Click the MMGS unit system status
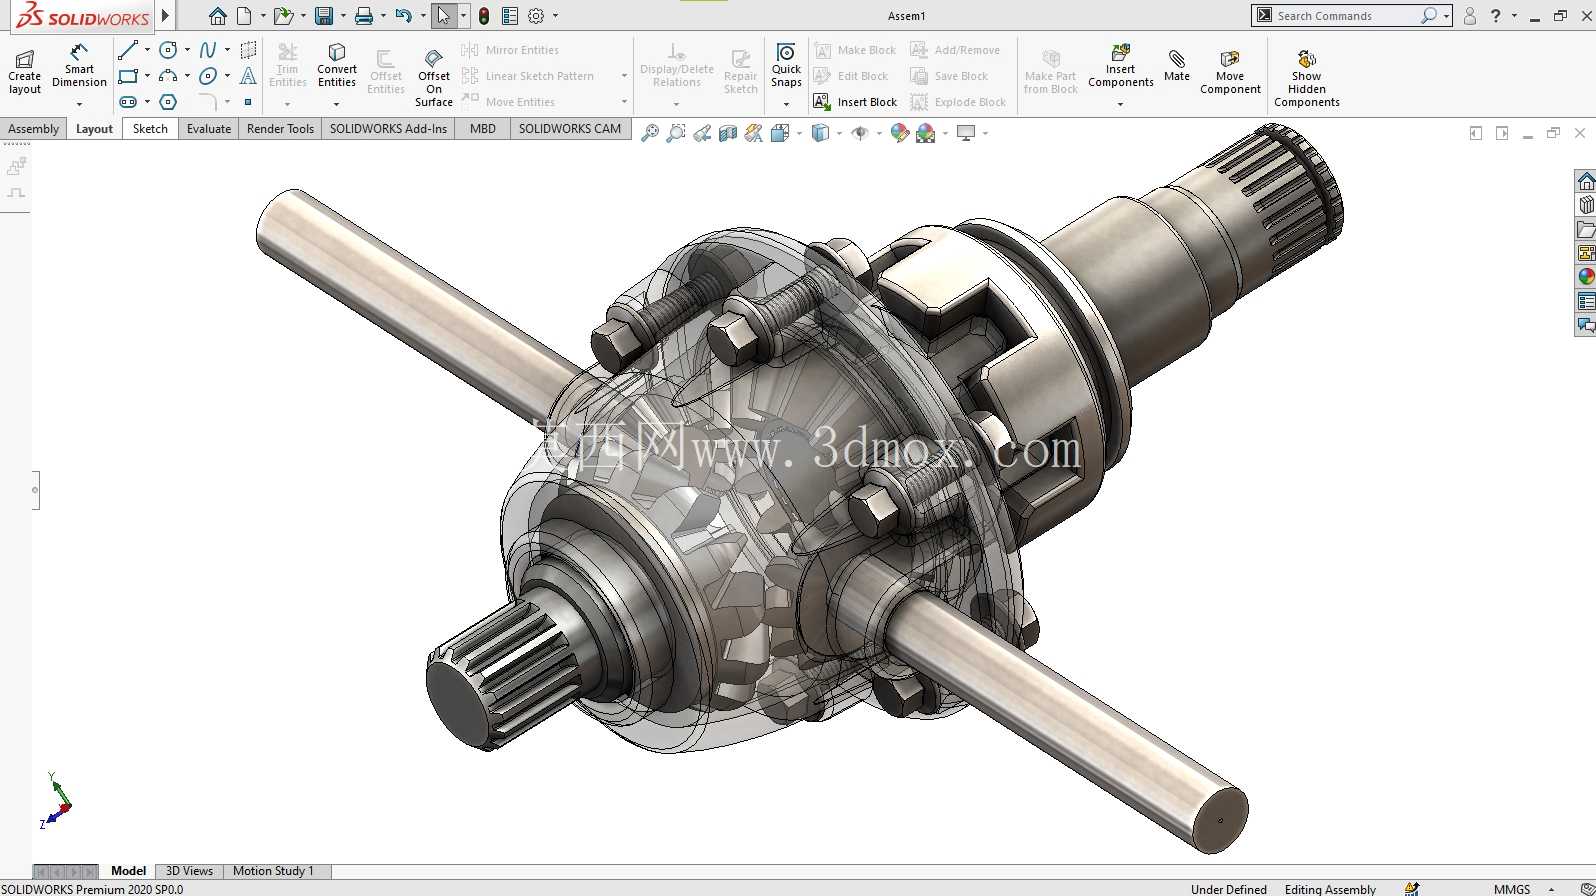Screen dimensions: 1596x896 tap(1512, 889)
